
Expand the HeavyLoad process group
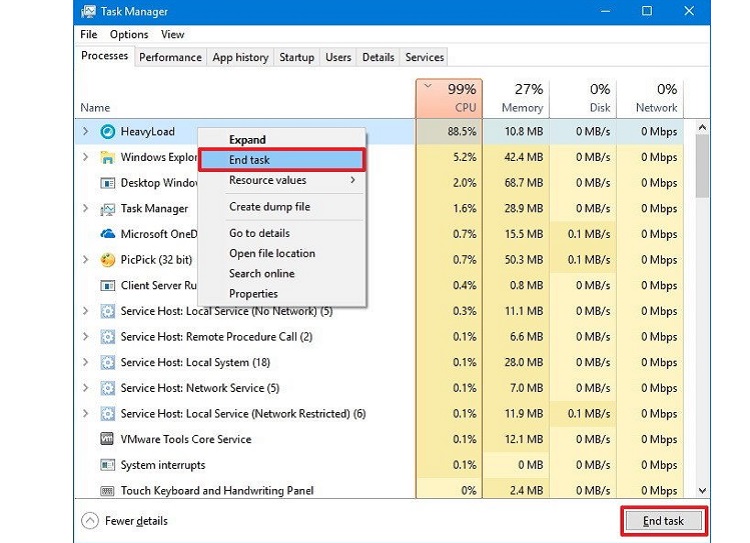86,132
